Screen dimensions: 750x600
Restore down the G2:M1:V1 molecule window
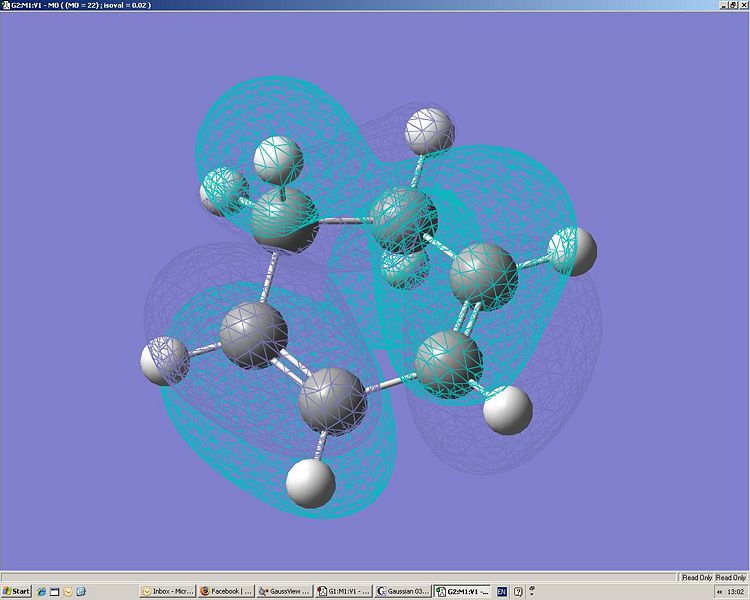[x=733, y=5]
